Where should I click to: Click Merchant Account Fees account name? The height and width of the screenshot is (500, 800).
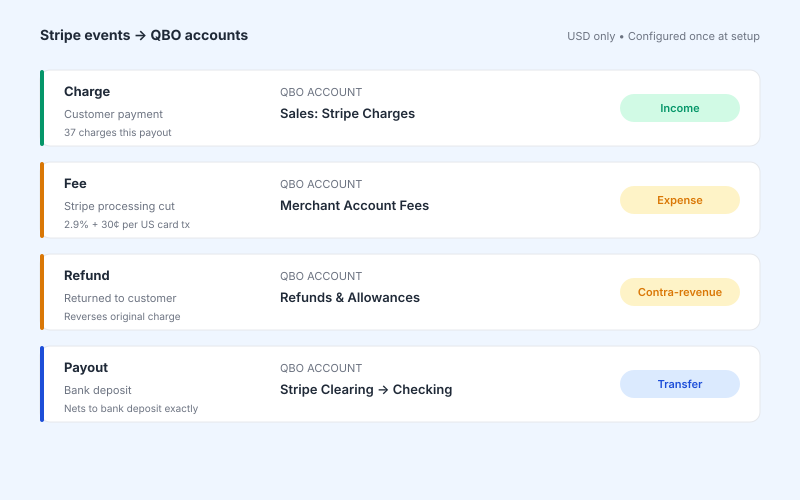click(355, 206)
